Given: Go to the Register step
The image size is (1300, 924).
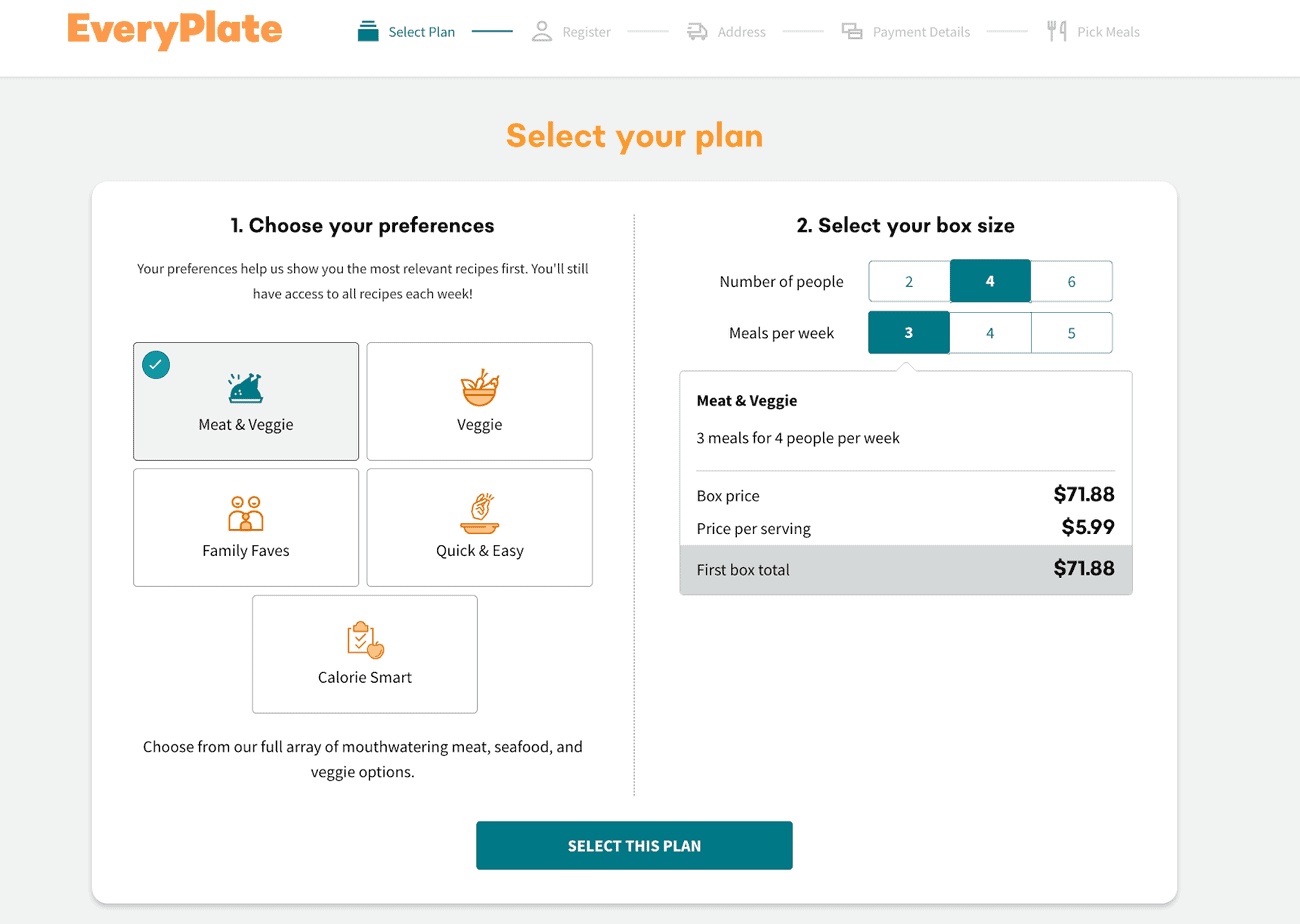Looking at the screenshot, I should click(x=586, y=32).
